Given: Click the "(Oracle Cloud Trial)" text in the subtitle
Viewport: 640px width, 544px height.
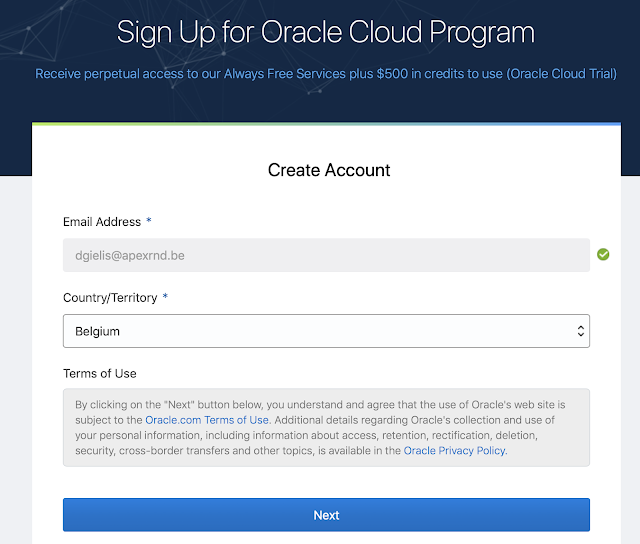Looking at the screenshot, I should (560, 74).
